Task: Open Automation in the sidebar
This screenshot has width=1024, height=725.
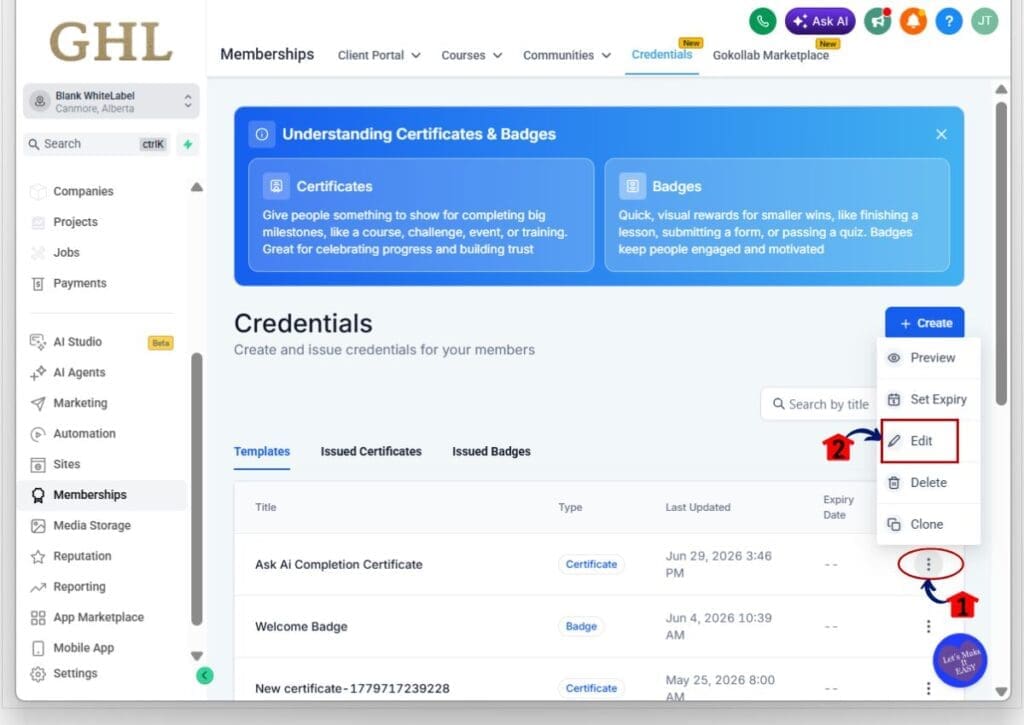Action: pos(84,434)
